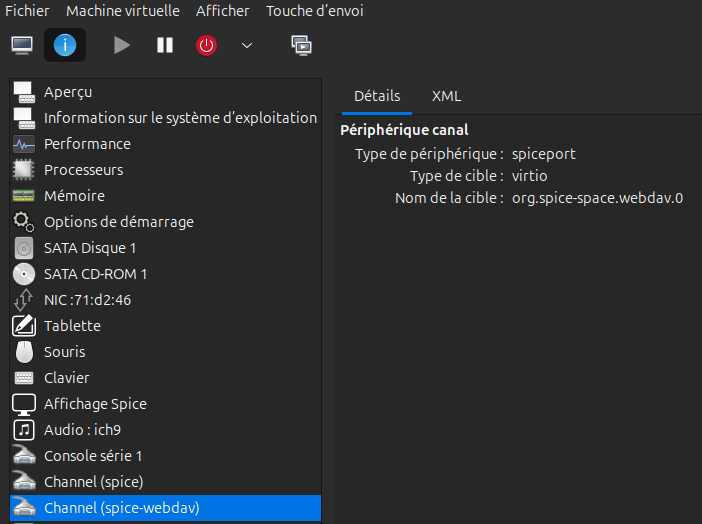Click the red power shutdown button
702x524 pixels.
206,45
